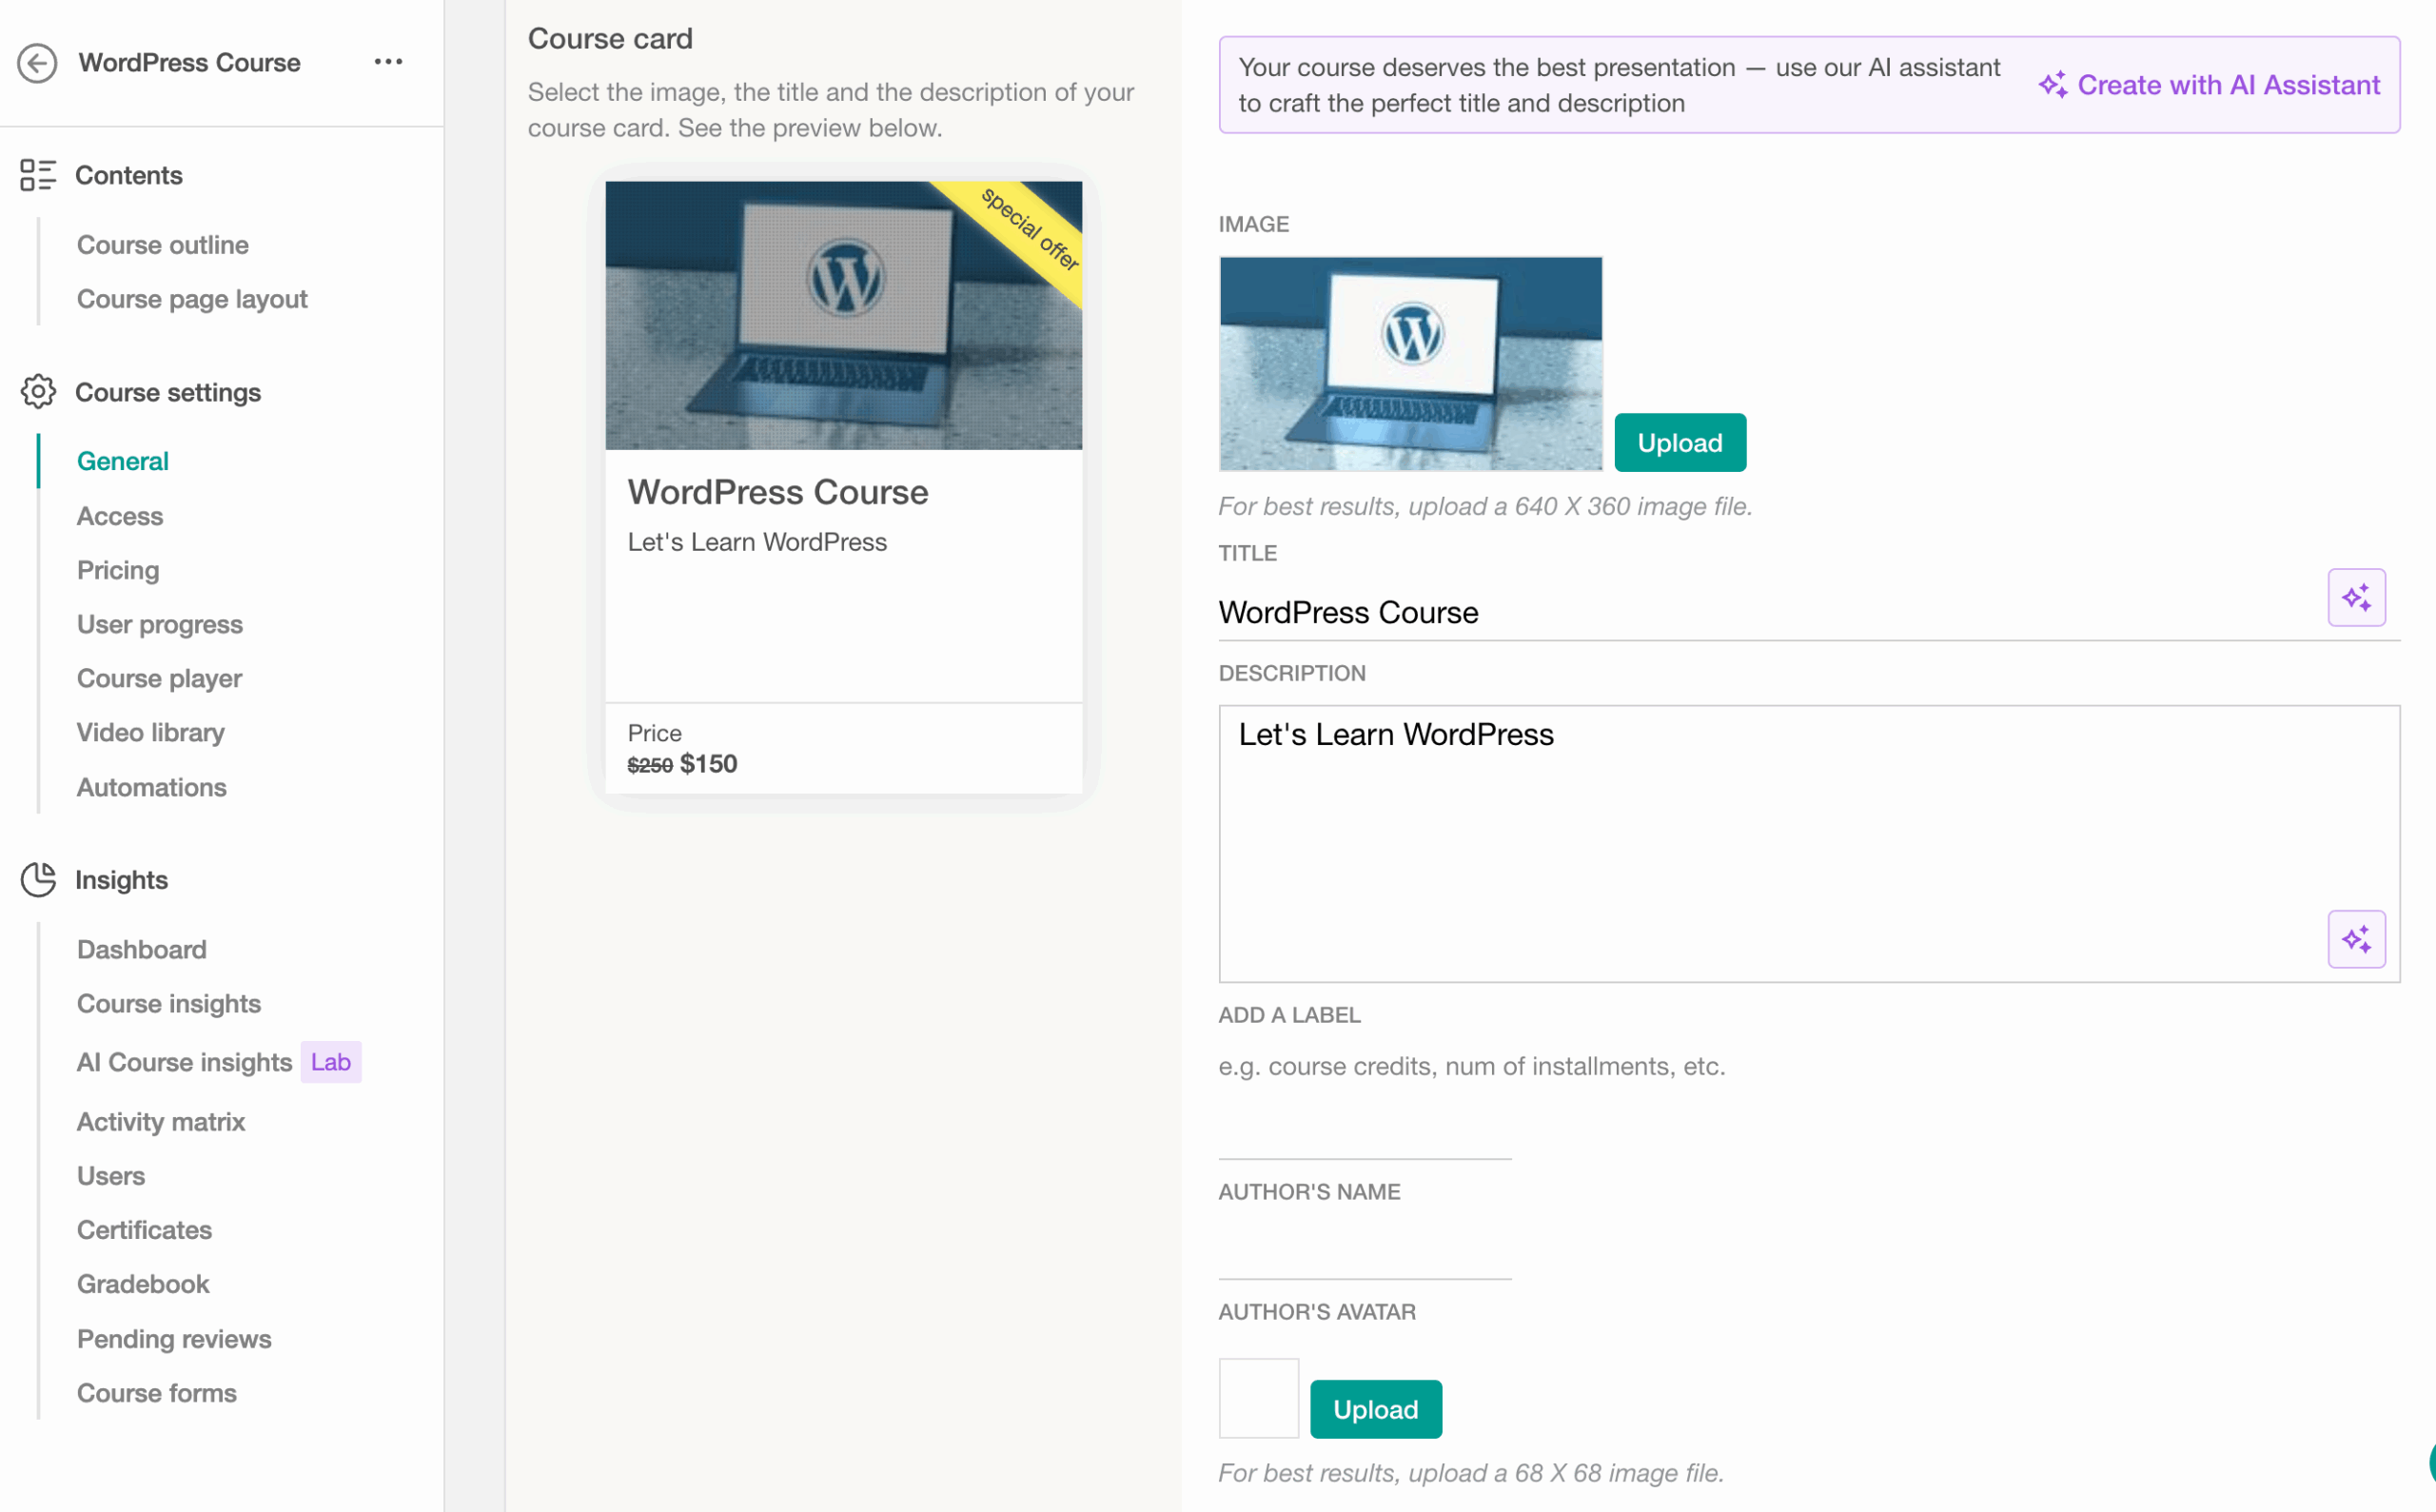Click AI sparkle icon in description box
Viewport: 2436px width, 1512px height.
(2356, 939)
